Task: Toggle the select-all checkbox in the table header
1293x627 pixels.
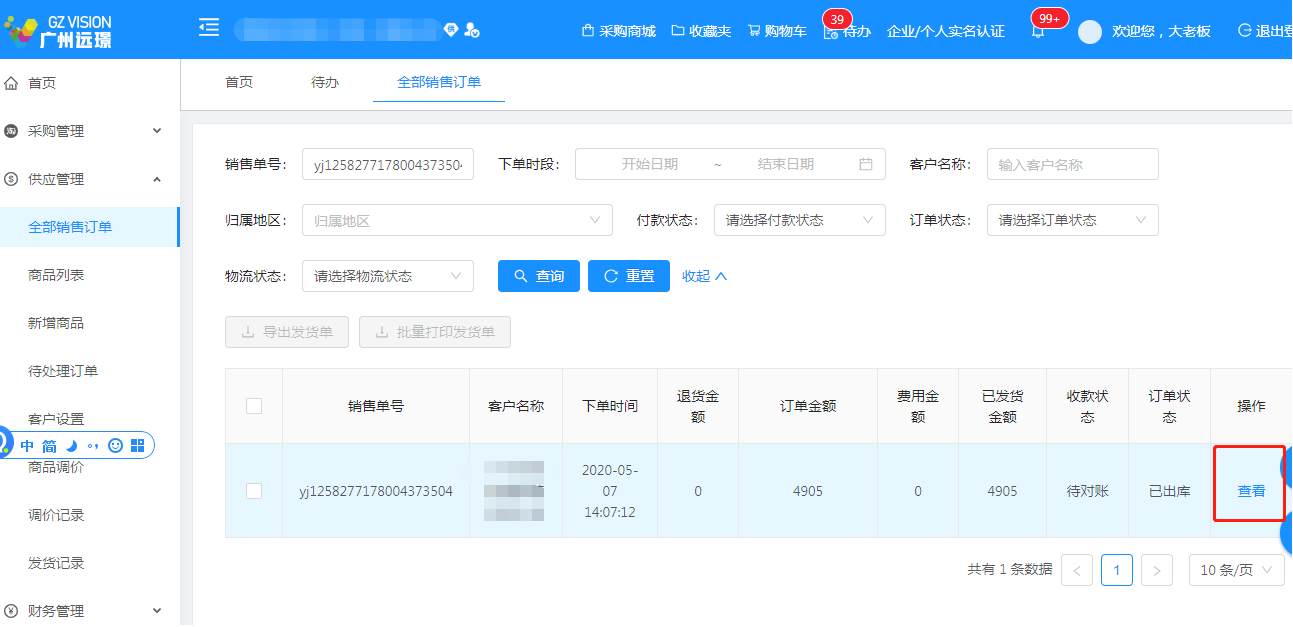Action: pos(254,406)
